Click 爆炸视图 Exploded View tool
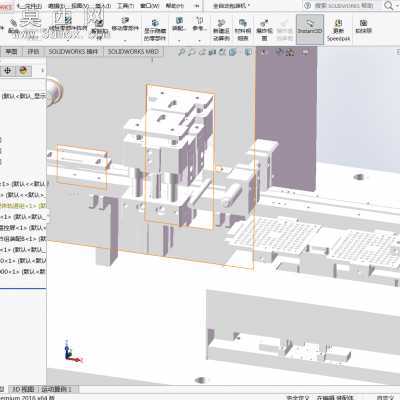Screen dimensions: 400x400 click(x=264, y=30)
